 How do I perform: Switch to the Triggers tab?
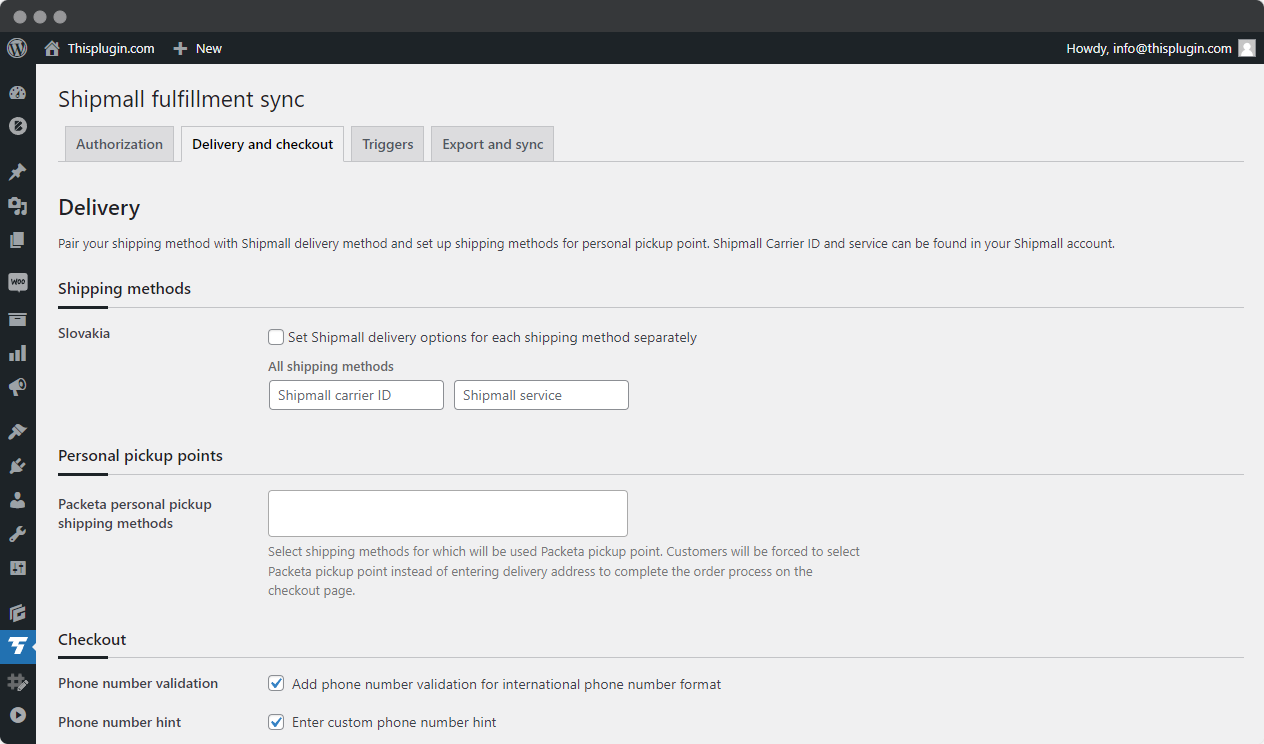point(387,143)
